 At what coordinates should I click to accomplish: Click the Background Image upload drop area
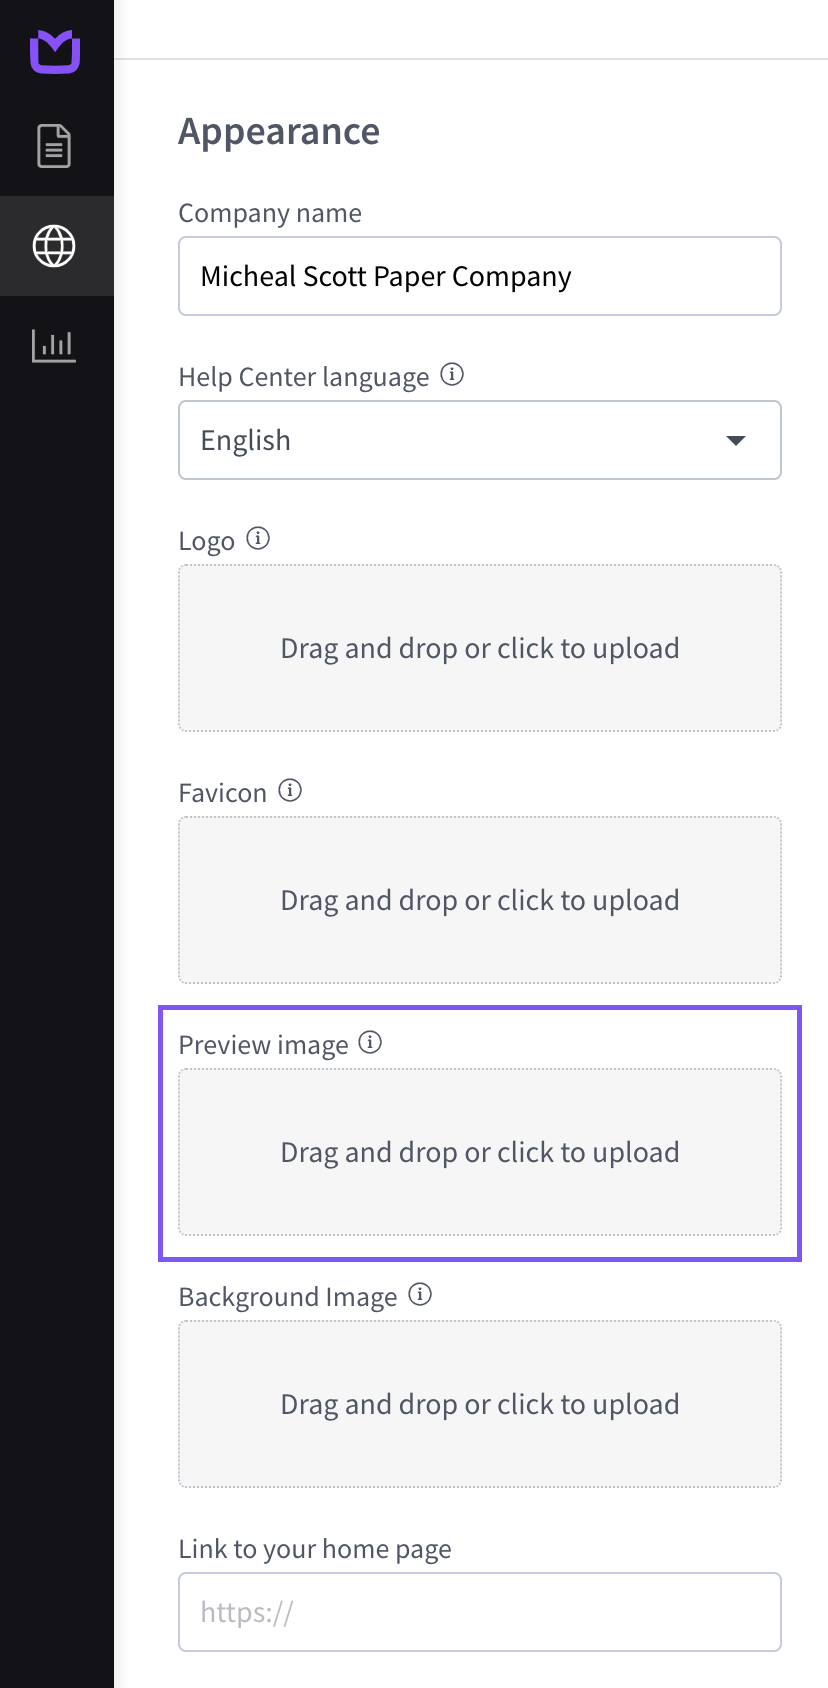point(480,1404)
